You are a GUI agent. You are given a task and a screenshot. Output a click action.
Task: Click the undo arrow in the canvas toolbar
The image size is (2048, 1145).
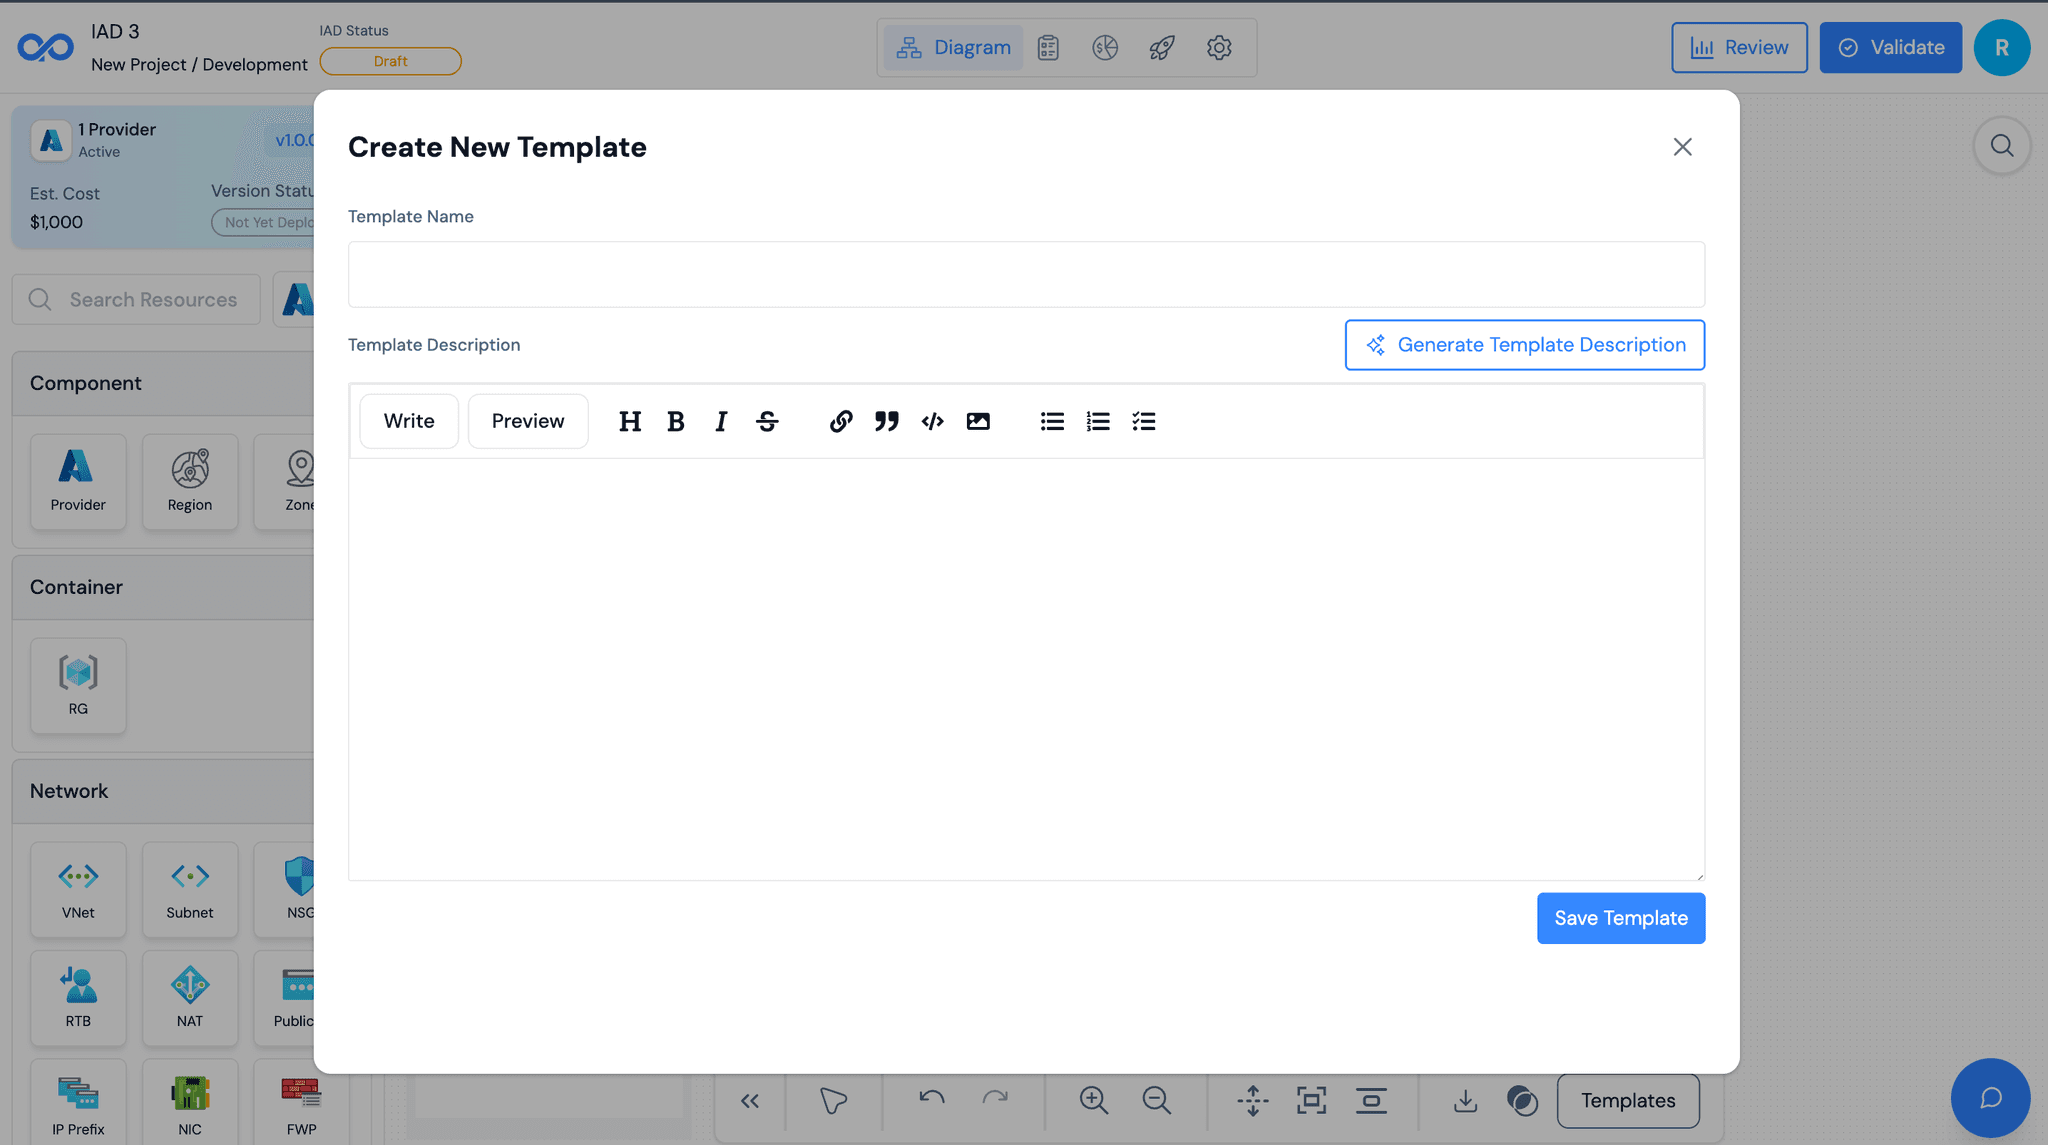(931, 1100)
